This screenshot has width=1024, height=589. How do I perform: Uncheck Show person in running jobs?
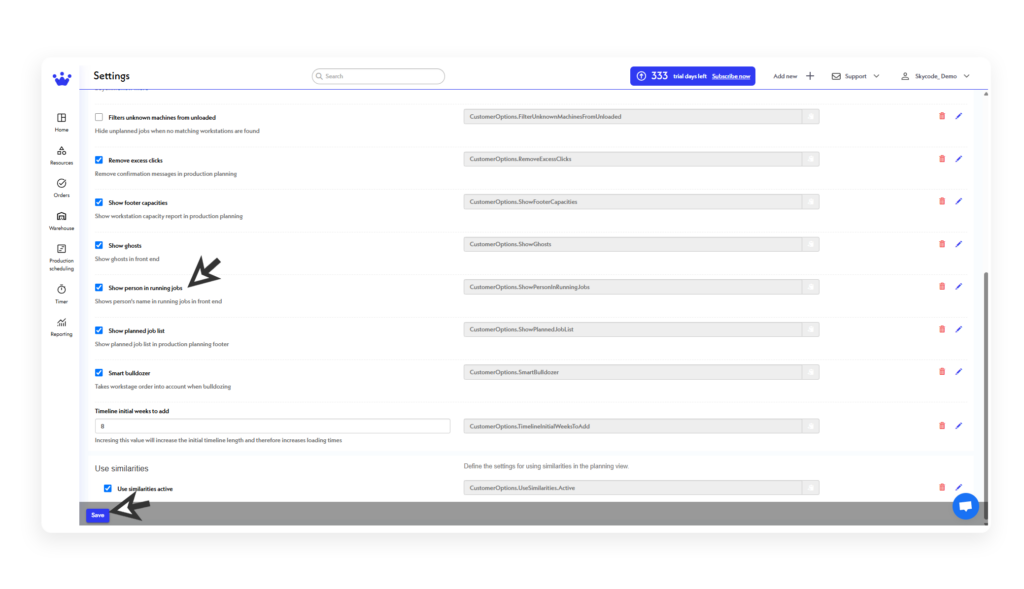coord(98,287)
